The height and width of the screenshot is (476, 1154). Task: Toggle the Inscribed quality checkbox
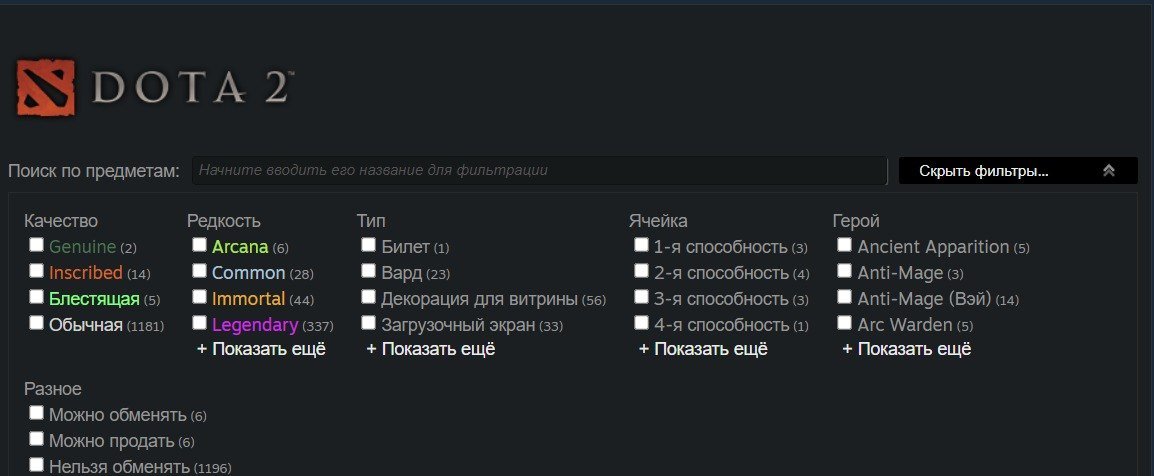pos(36,271)
